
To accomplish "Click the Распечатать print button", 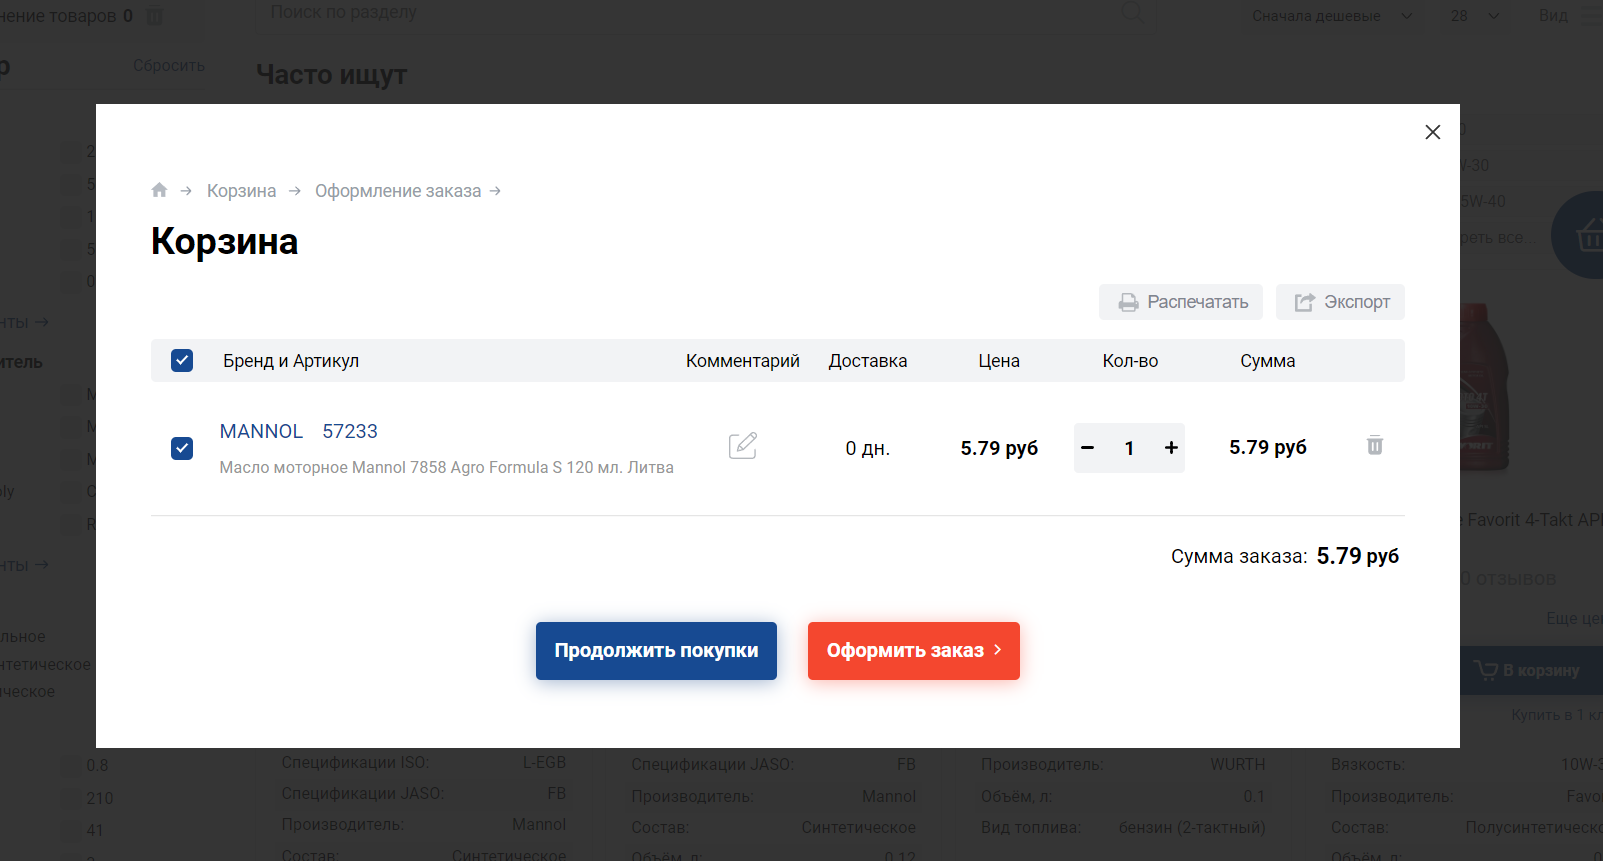I will (1181, 302).
